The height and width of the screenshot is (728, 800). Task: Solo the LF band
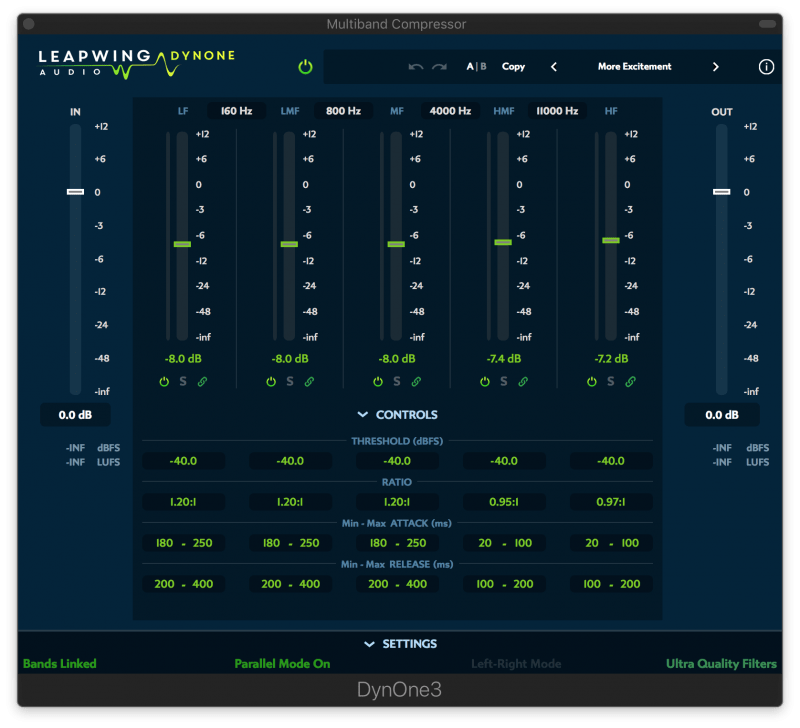[x=183, y=381]
